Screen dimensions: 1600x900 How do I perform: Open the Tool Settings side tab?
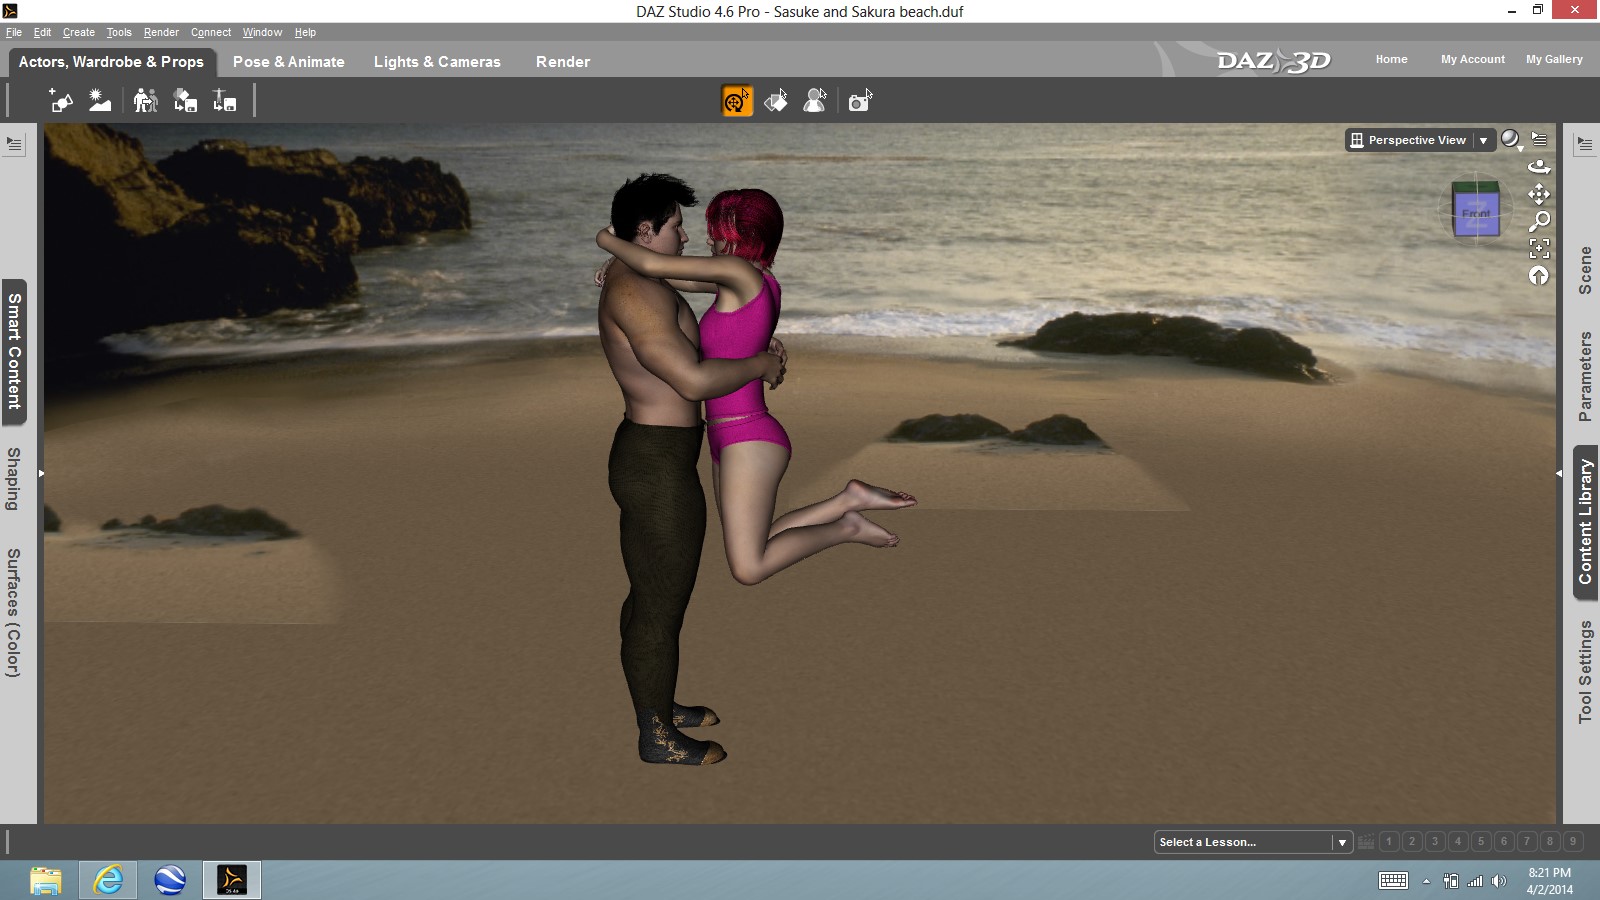[x=1585, y=671]
